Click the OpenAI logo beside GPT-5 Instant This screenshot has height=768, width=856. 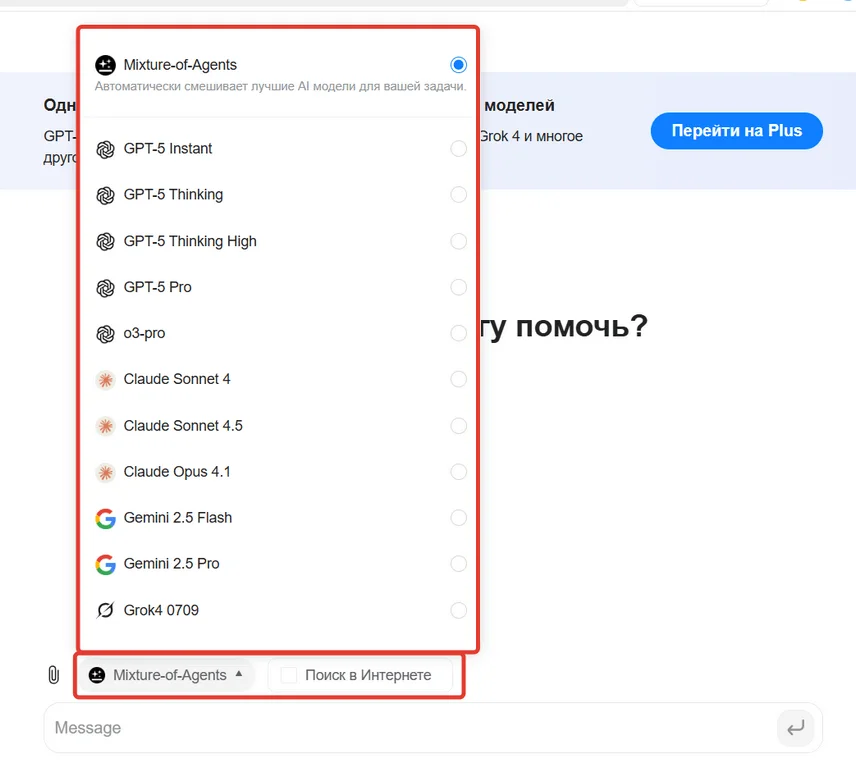(x=105, y=149)
